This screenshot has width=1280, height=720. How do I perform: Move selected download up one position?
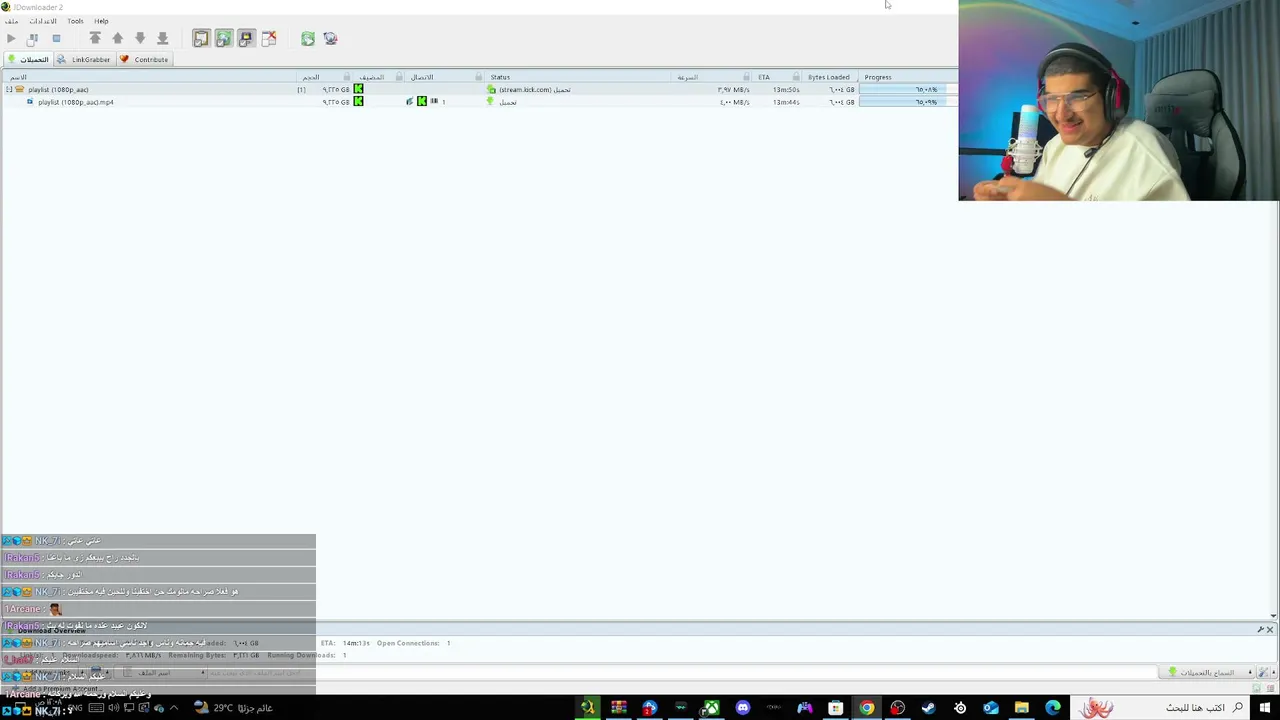[118, 38]
